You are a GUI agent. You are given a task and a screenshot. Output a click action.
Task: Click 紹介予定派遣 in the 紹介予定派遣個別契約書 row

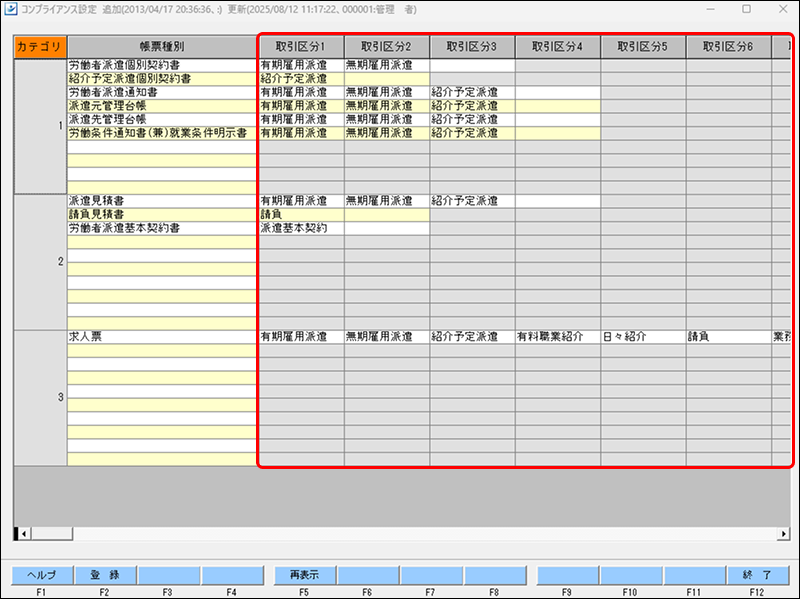(302, 79)
